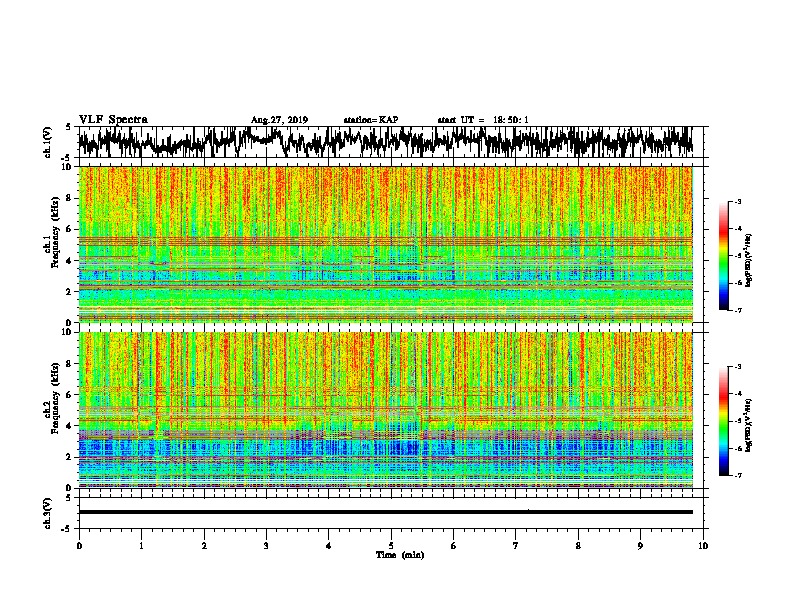Click the time axis tick label "0"

79,546
